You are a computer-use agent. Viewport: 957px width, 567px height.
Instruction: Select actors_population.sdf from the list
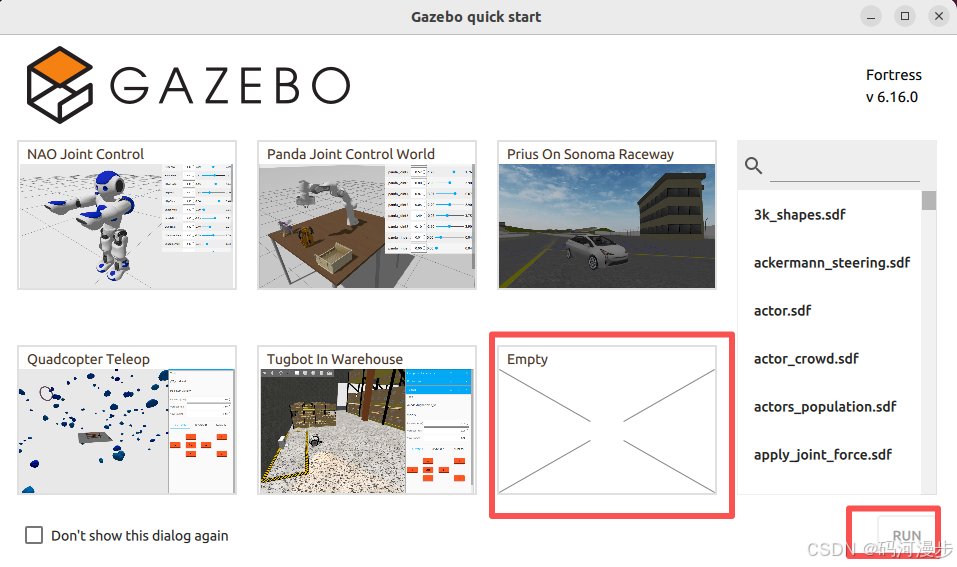(x=829, y=406)
